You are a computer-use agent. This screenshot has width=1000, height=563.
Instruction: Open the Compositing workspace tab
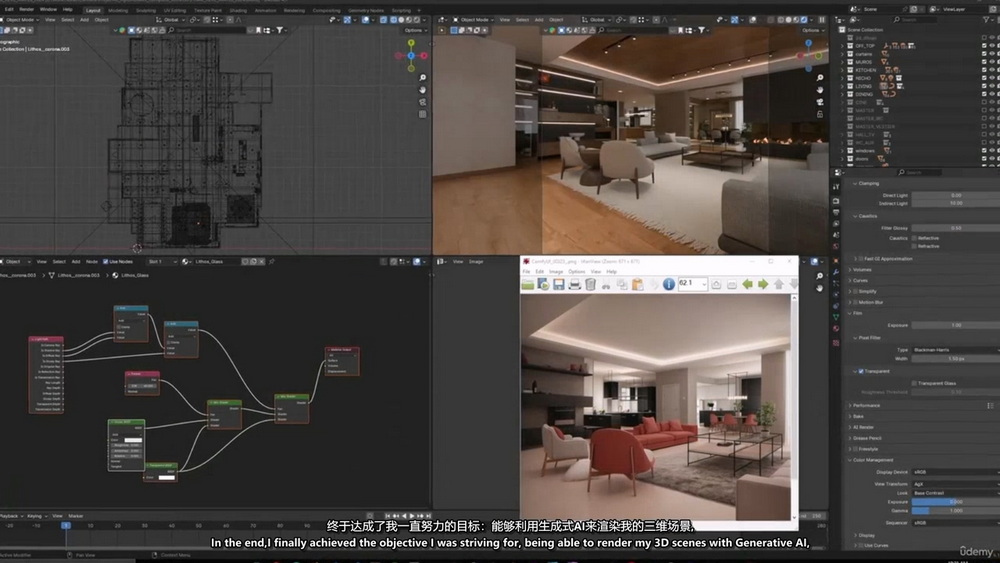click(326, 10)
